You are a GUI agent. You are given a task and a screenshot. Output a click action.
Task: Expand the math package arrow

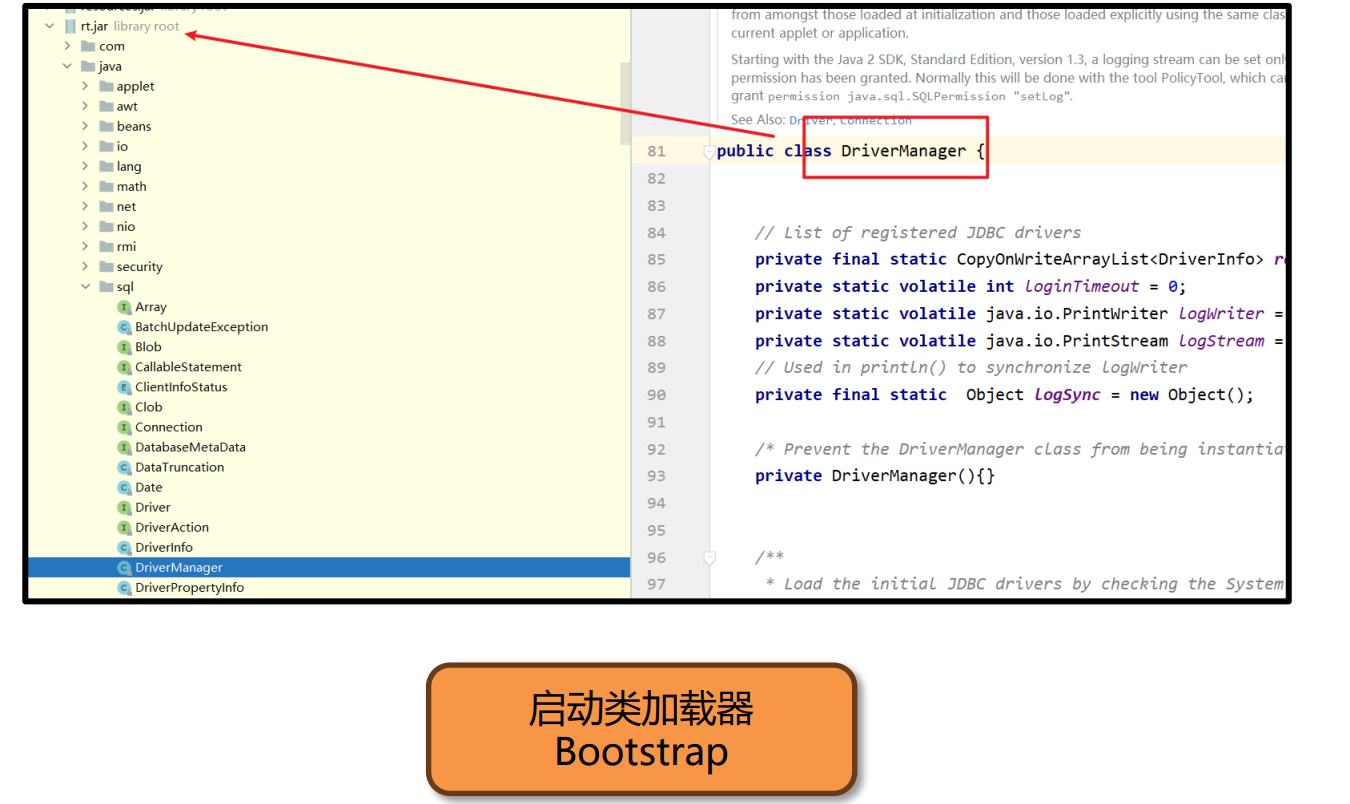click(86, 186)
